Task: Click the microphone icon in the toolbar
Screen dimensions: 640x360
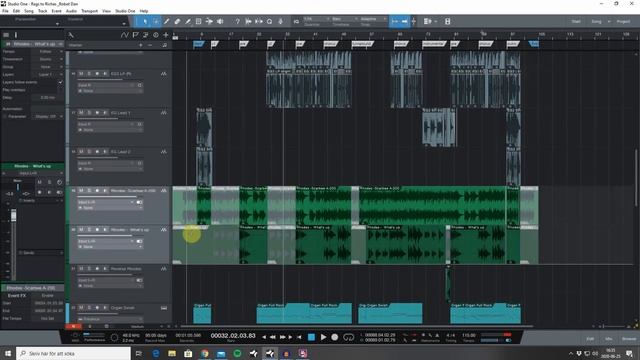Action: click(x=280, y=21)
